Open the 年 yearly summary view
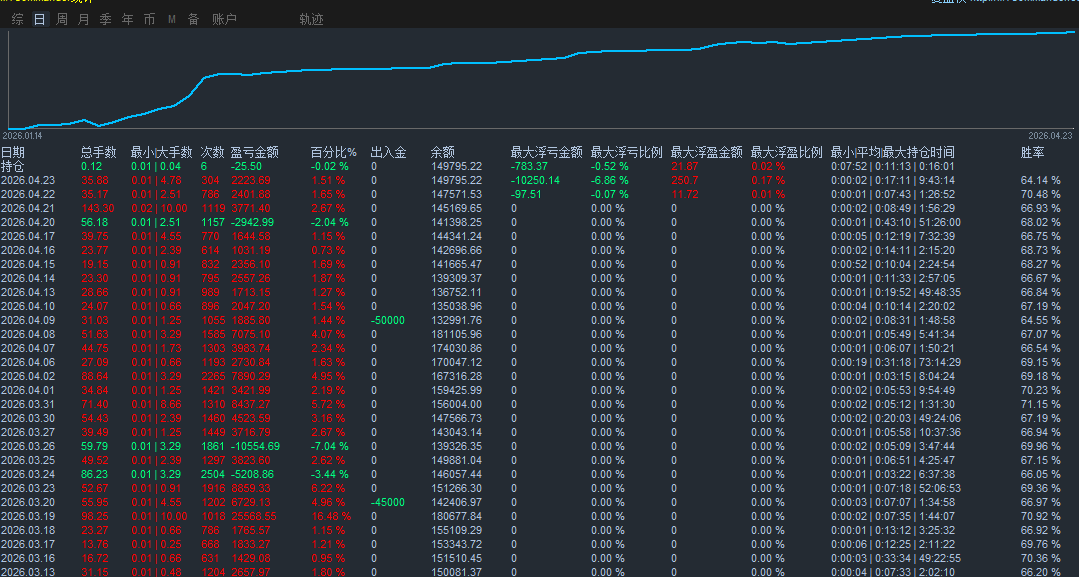This screenshot has width=1079, height=577. 127,18
